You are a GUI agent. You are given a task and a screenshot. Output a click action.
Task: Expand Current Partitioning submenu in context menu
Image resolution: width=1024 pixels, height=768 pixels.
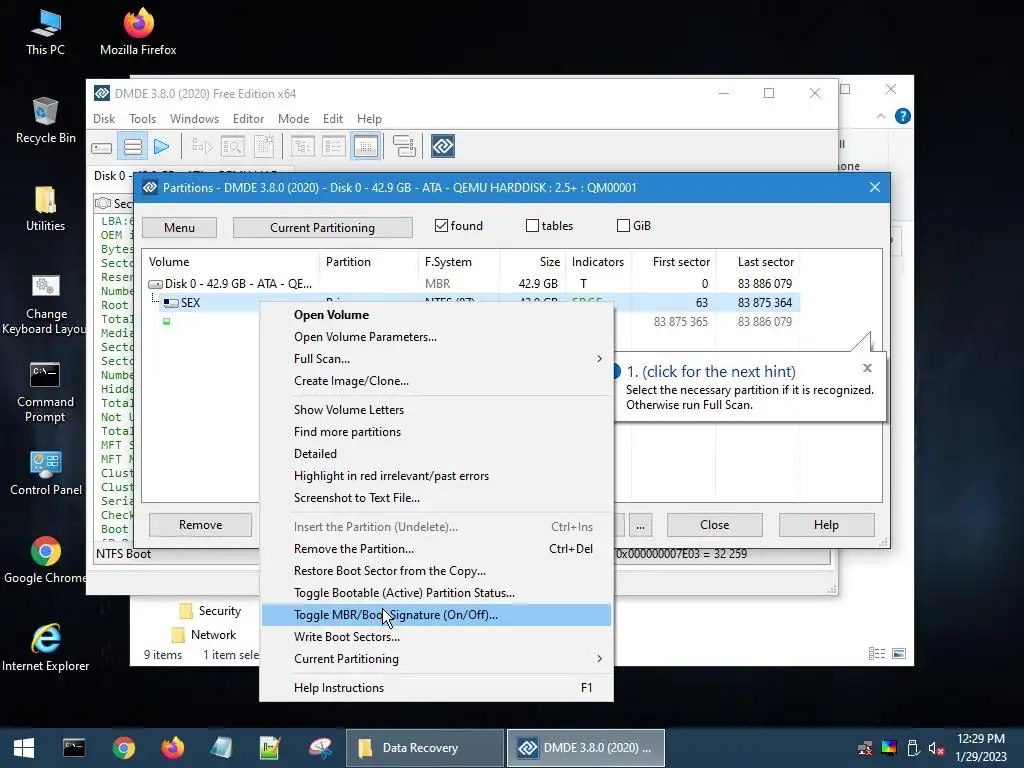(x=599, y=659)
